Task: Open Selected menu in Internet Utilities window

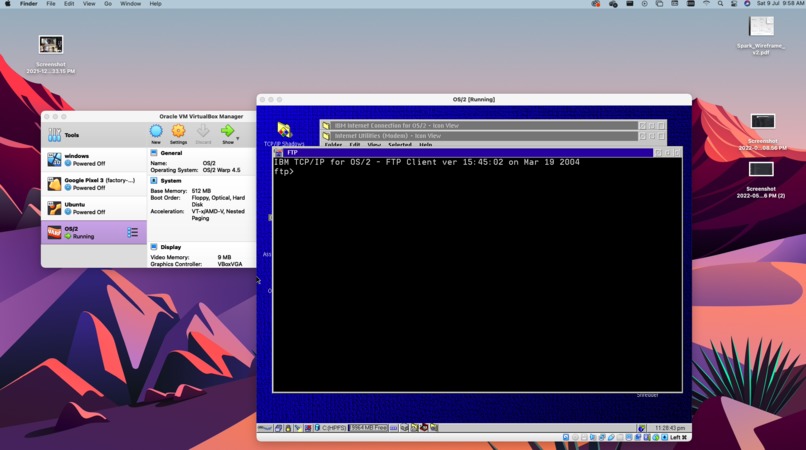Action: (x=399, y=145)
